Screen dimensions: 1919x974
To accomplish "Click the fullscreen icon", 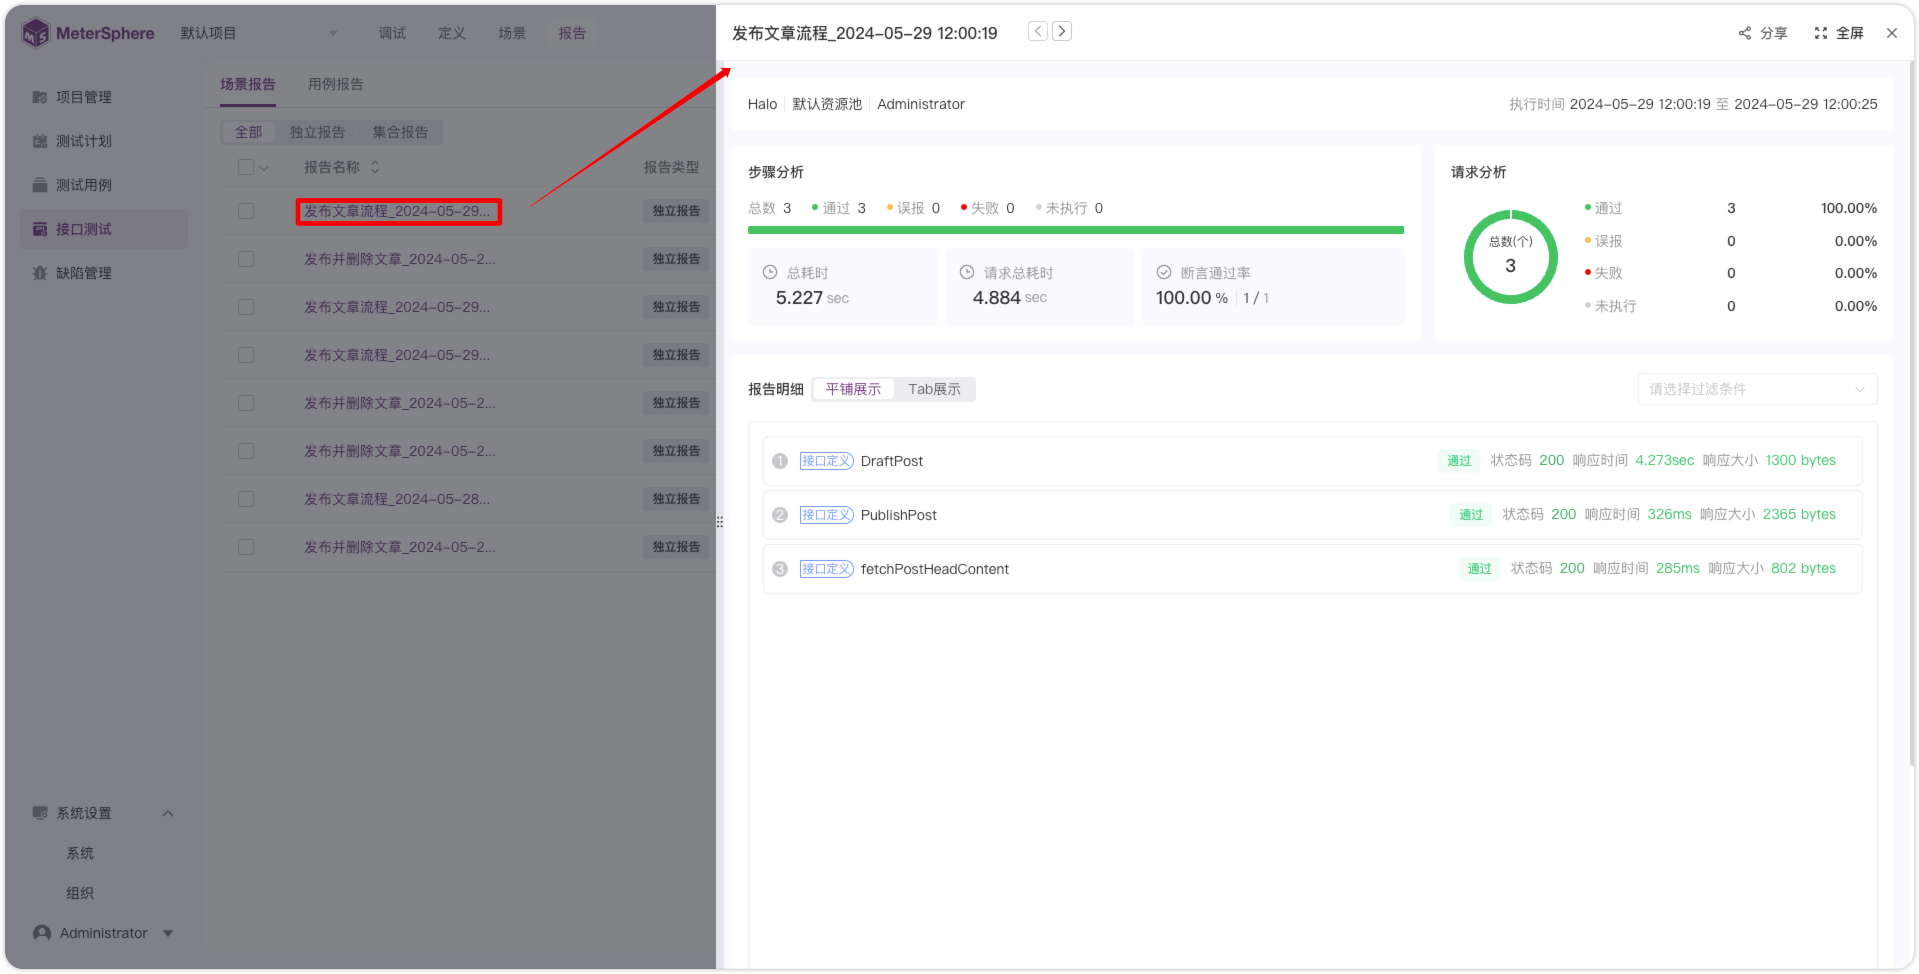I will [1821, 33].
